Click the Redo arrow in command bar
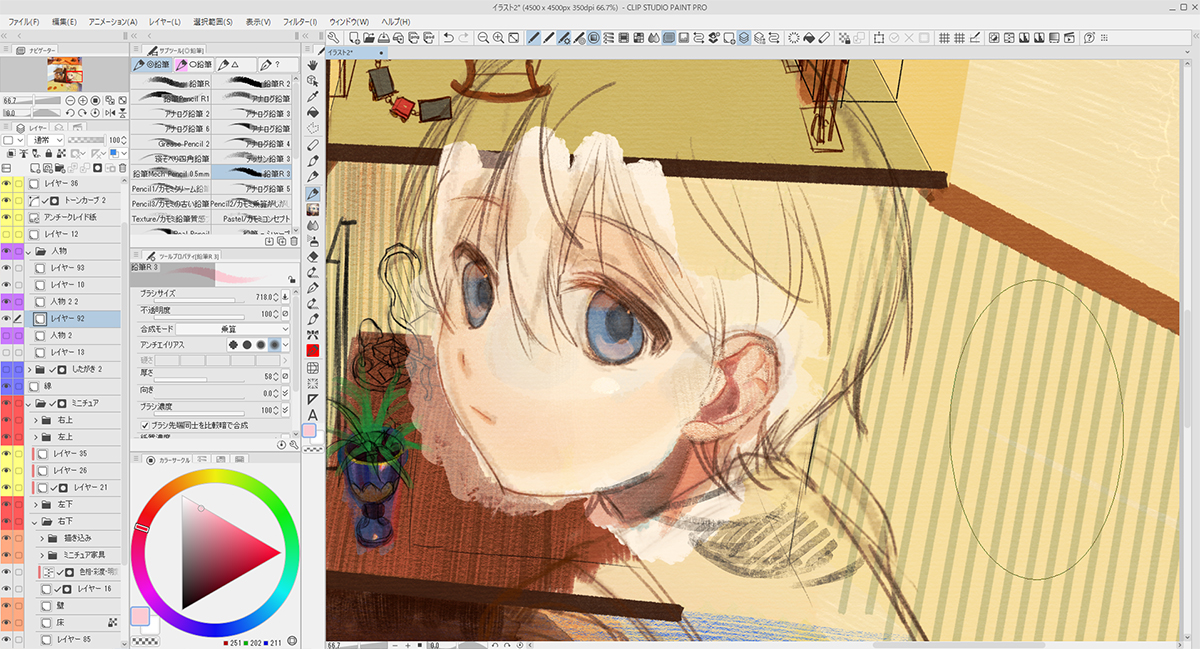The image size is (1200, 649). [465, 38]
